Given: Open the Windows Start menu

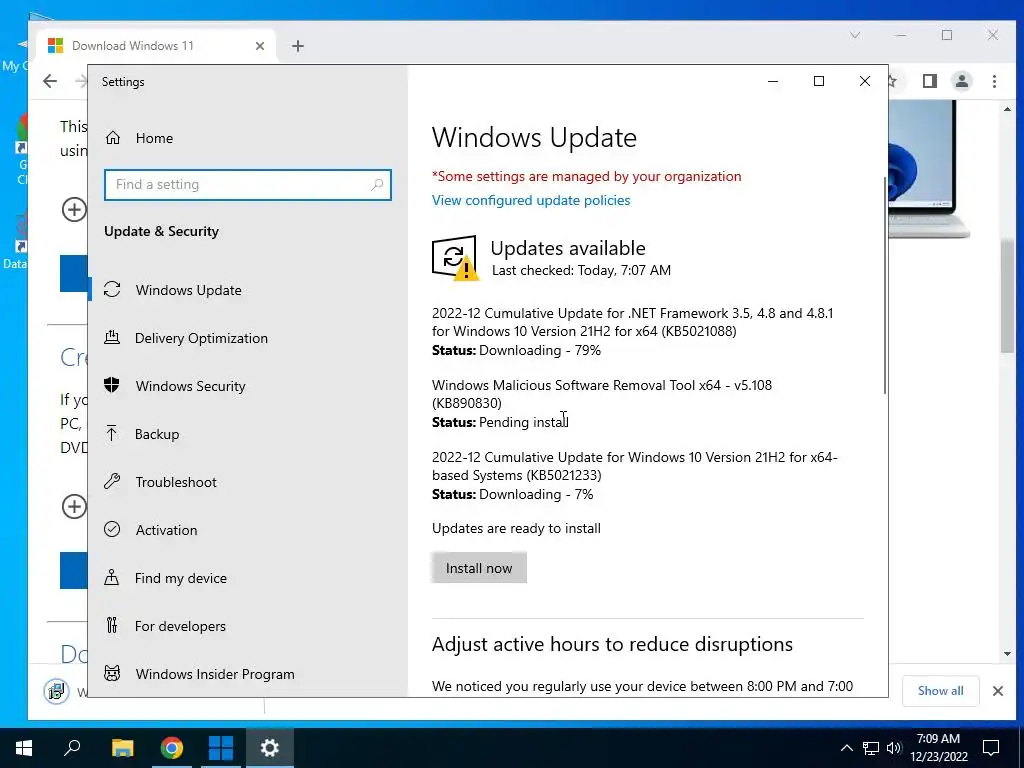Looking at the screenshot, I should coord(24,748).
